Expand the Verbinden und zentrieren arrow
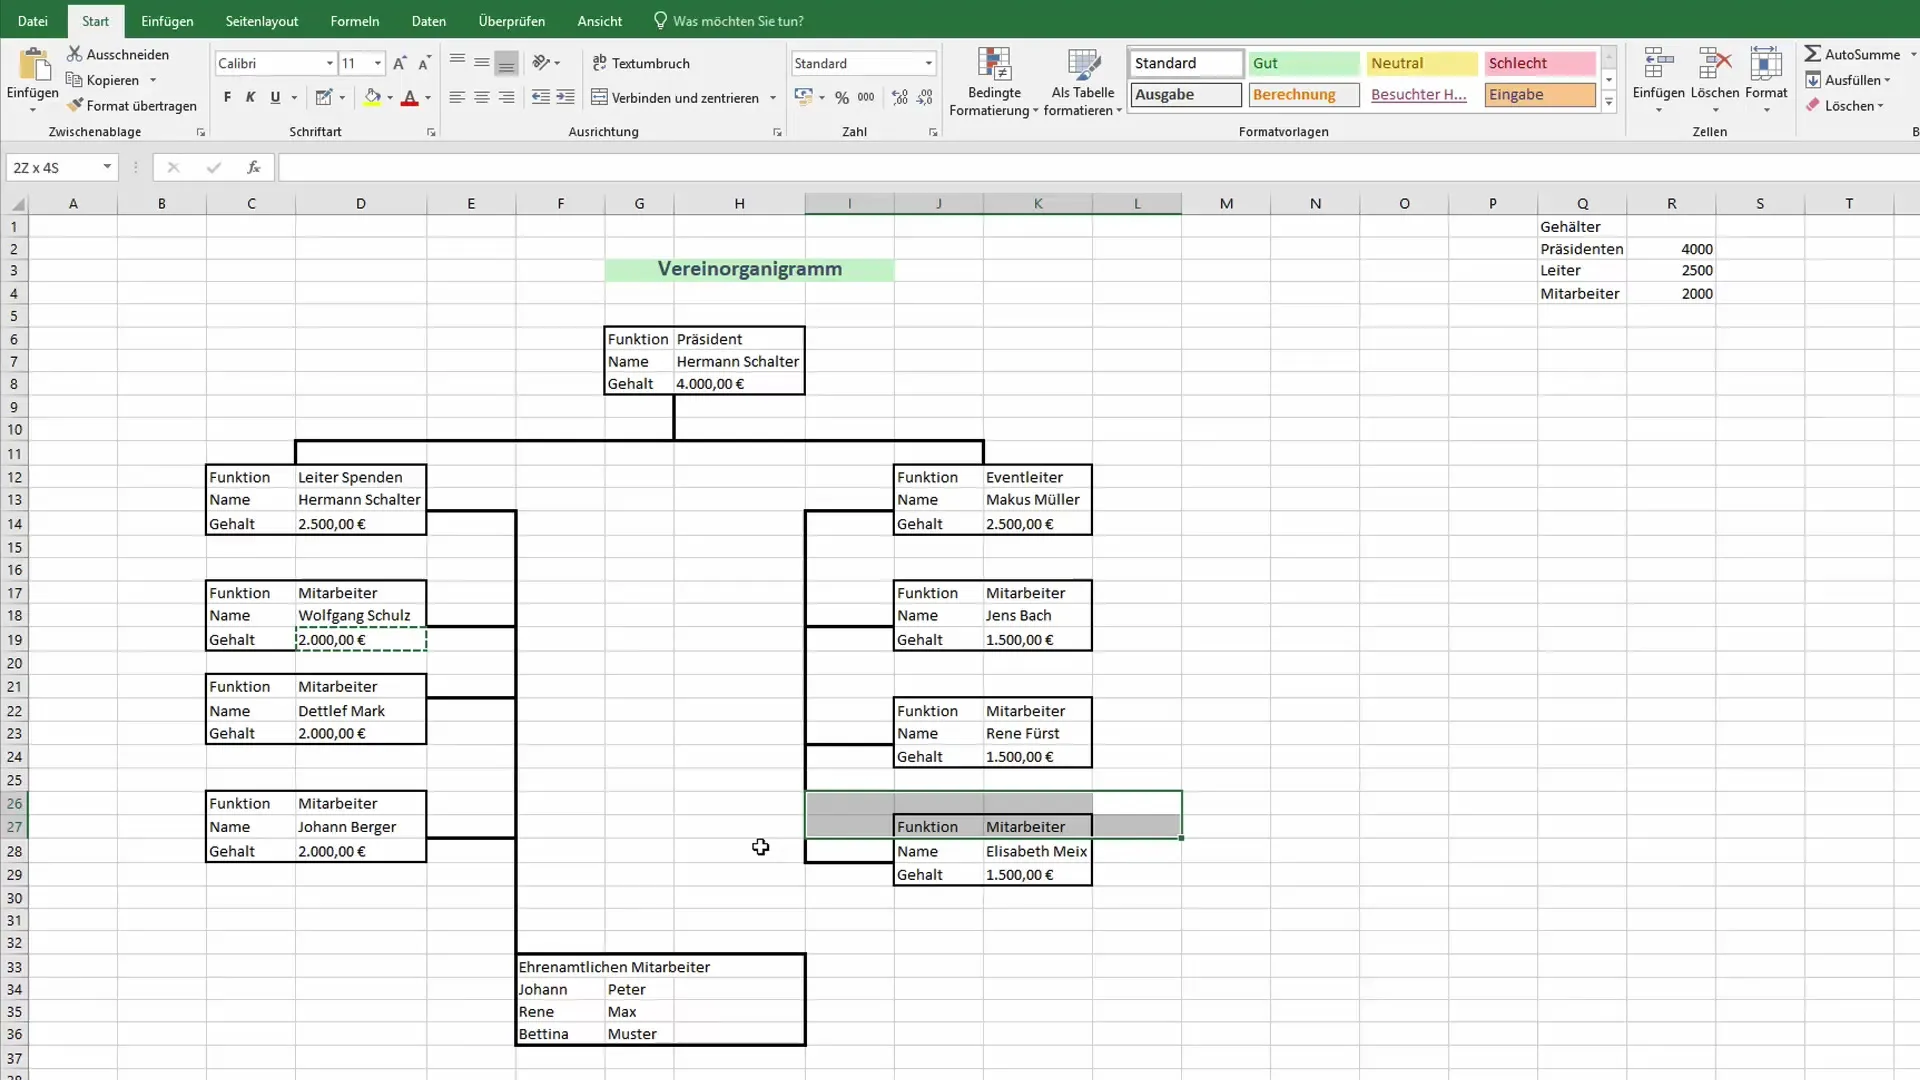The width and height of the screenshot is (1920, 1080). click(x=773, y=97)
